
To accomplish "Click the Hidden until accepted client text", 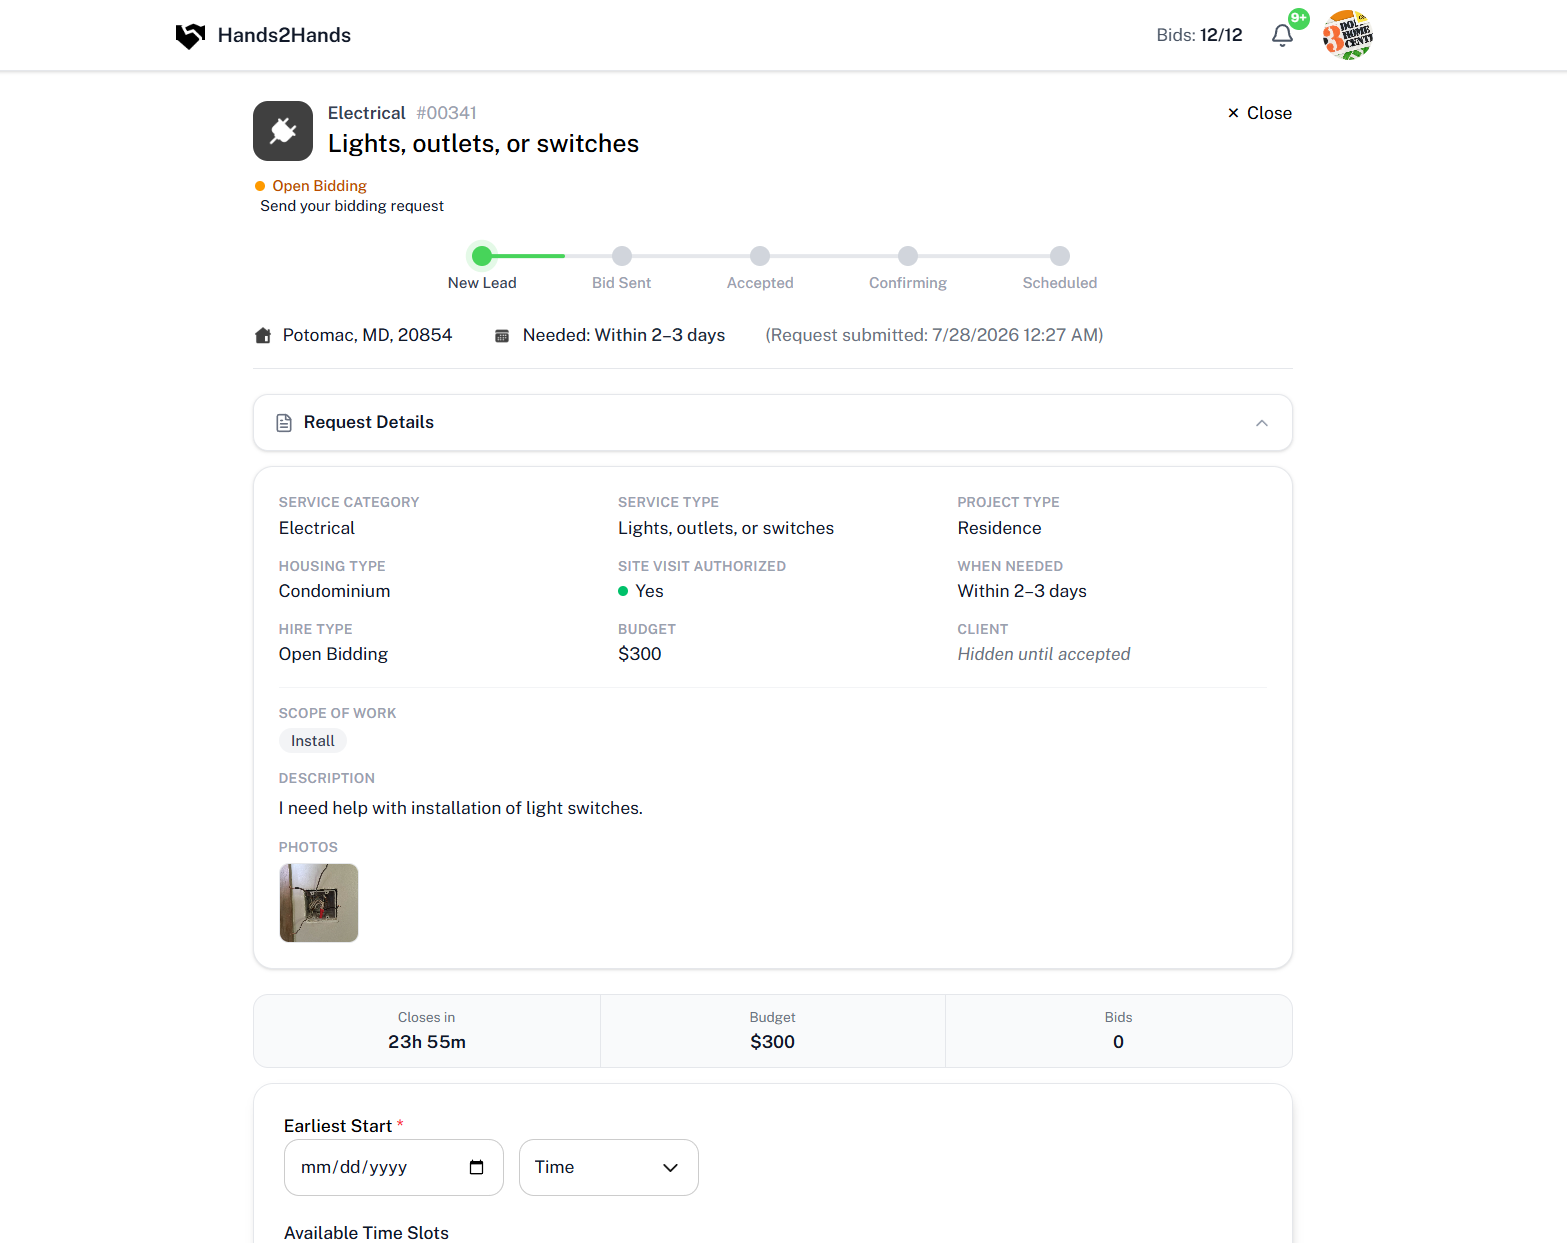I will 1044,654.
